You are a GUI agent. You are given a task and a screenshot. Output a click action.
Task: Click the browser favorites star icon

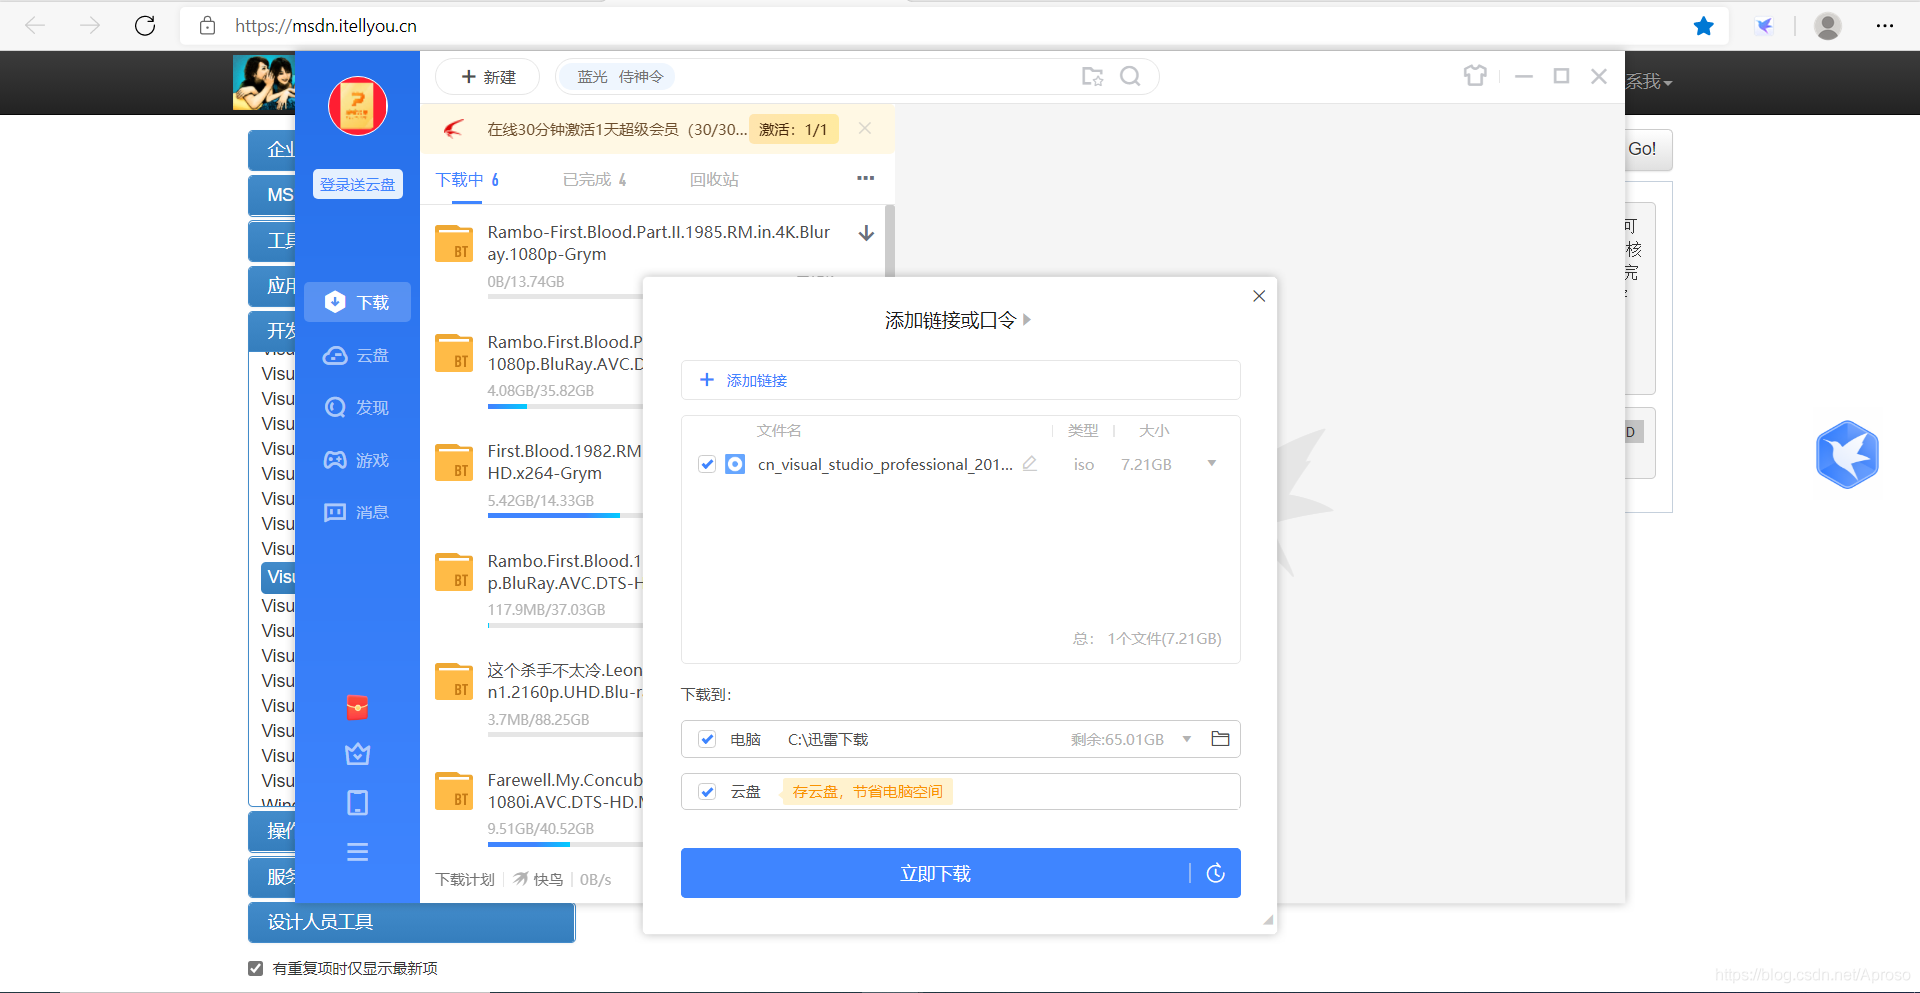pyautogui.click(x=1704, y=26)
